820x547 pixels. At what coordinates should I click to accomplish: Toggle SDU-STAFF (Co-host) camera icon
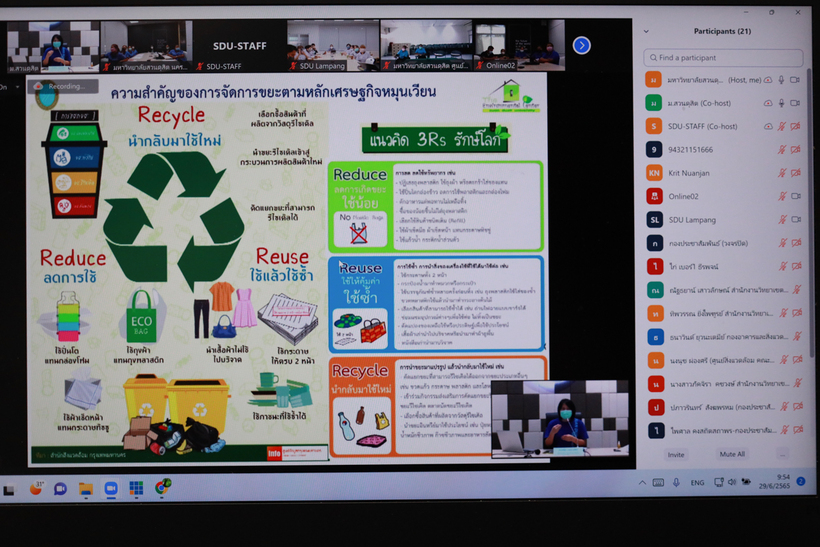click(795, 126)
